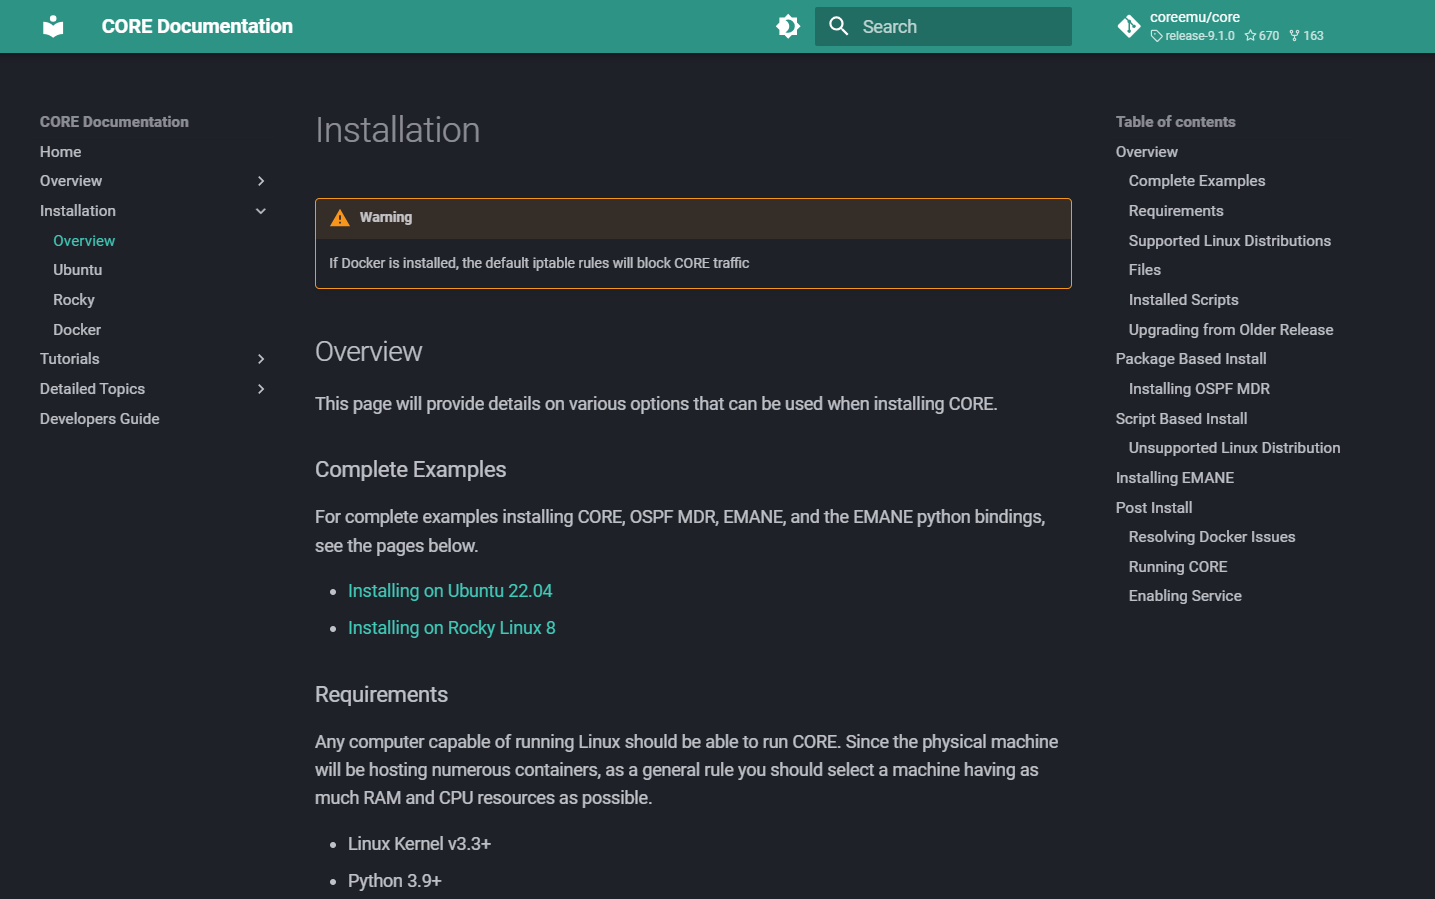1435x899 pixels.
Task: Click the forks count icon
Action: click(1295, 36)
